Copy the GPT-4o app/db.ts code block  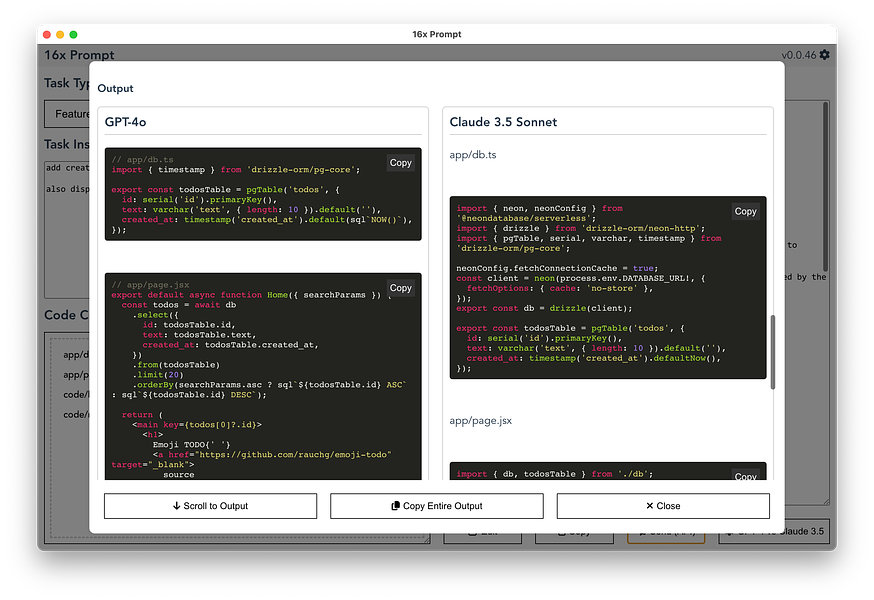400,163
